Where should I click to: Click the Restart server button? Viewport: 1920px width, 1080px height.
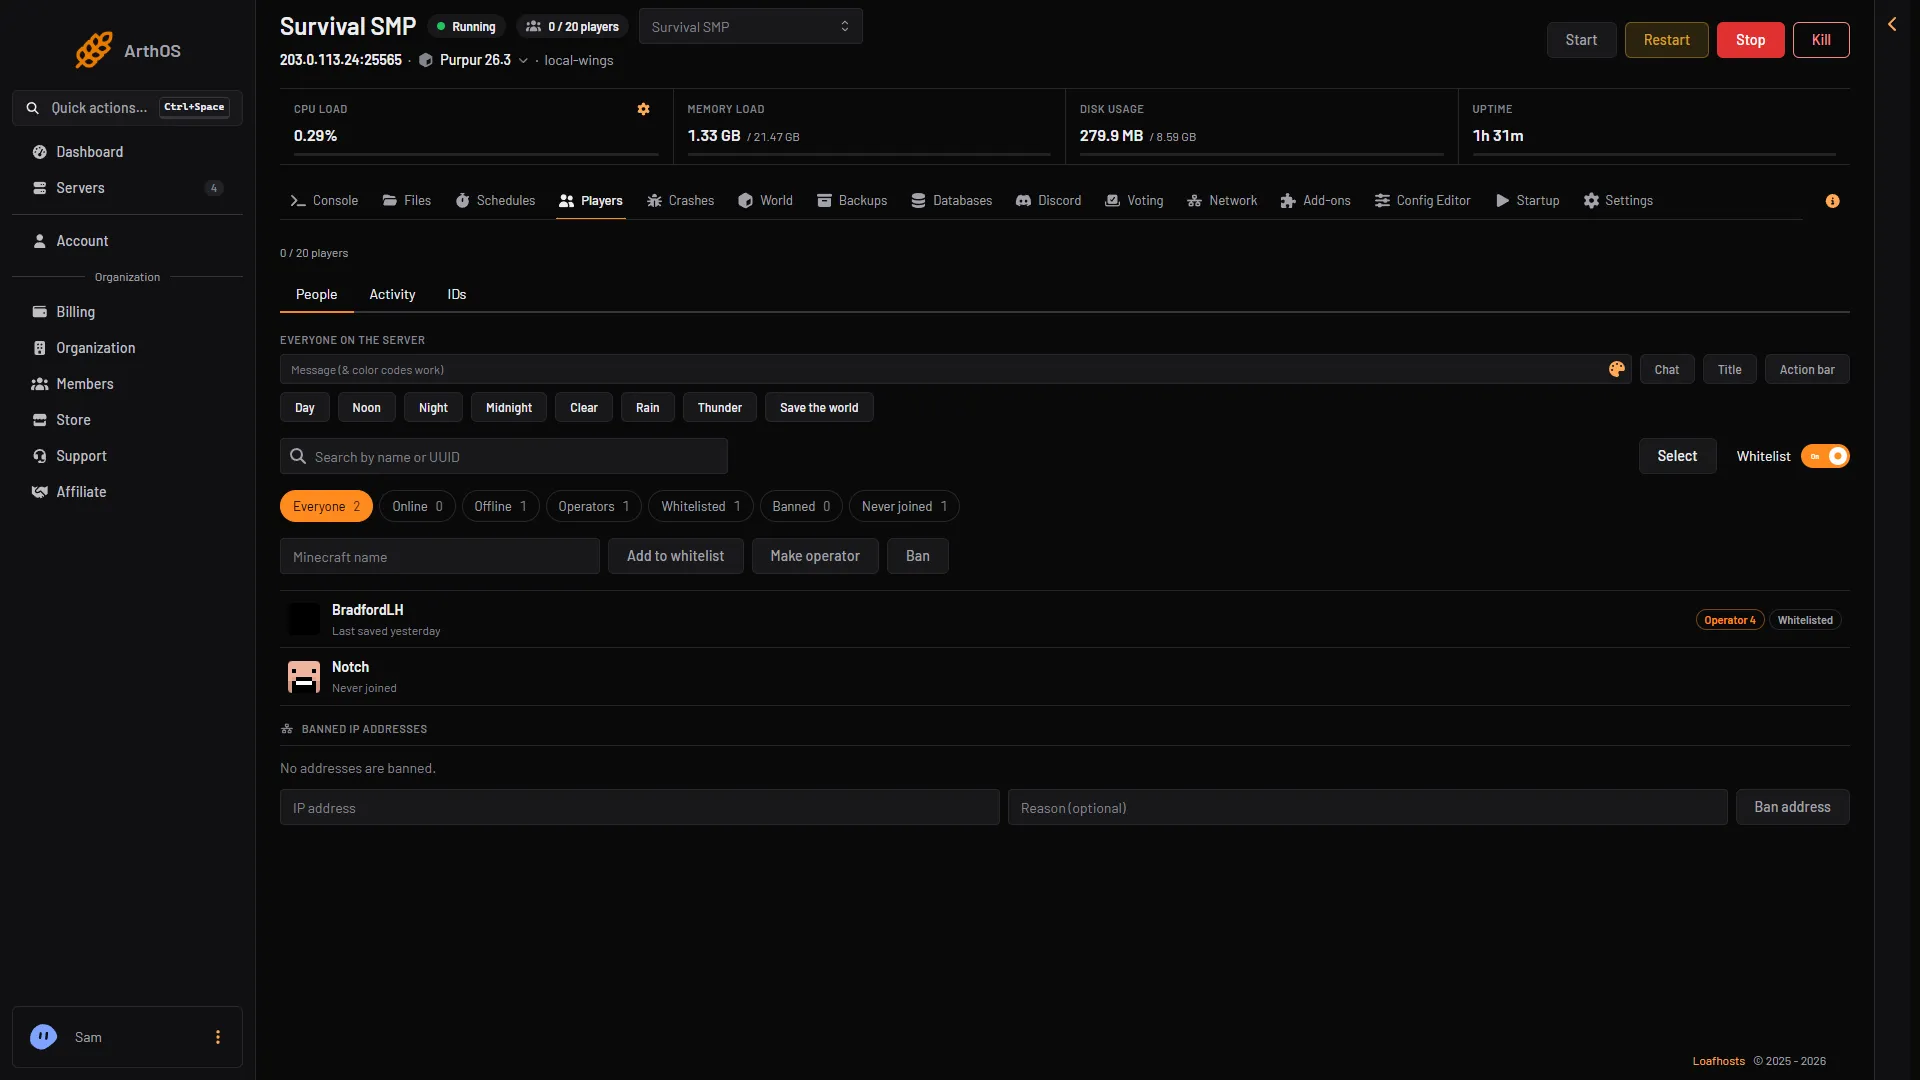pyautogui.click(x=1666, y=40)
